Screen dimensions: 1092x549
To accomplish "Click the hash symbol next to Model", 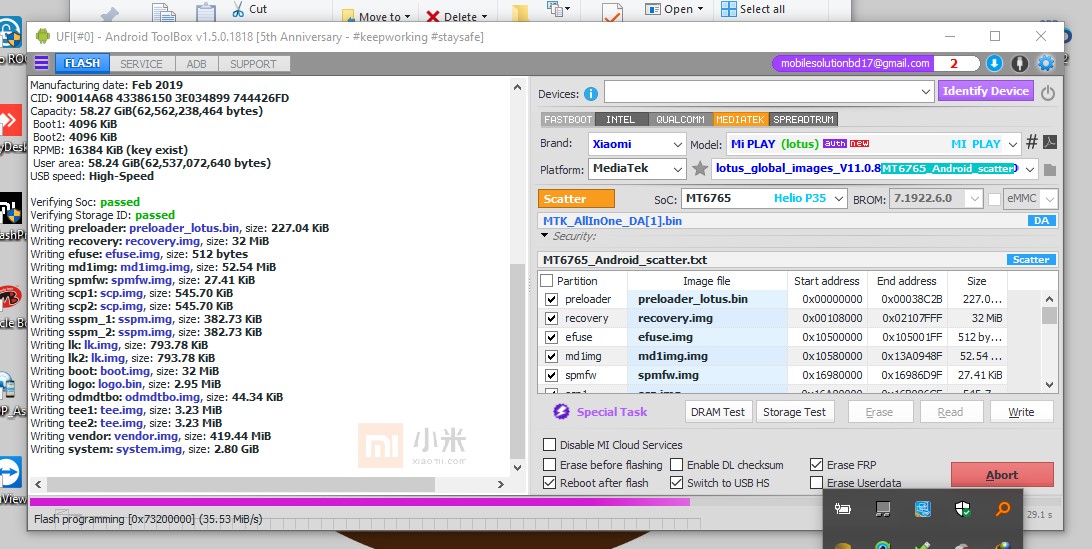I will coord(1031,143).
